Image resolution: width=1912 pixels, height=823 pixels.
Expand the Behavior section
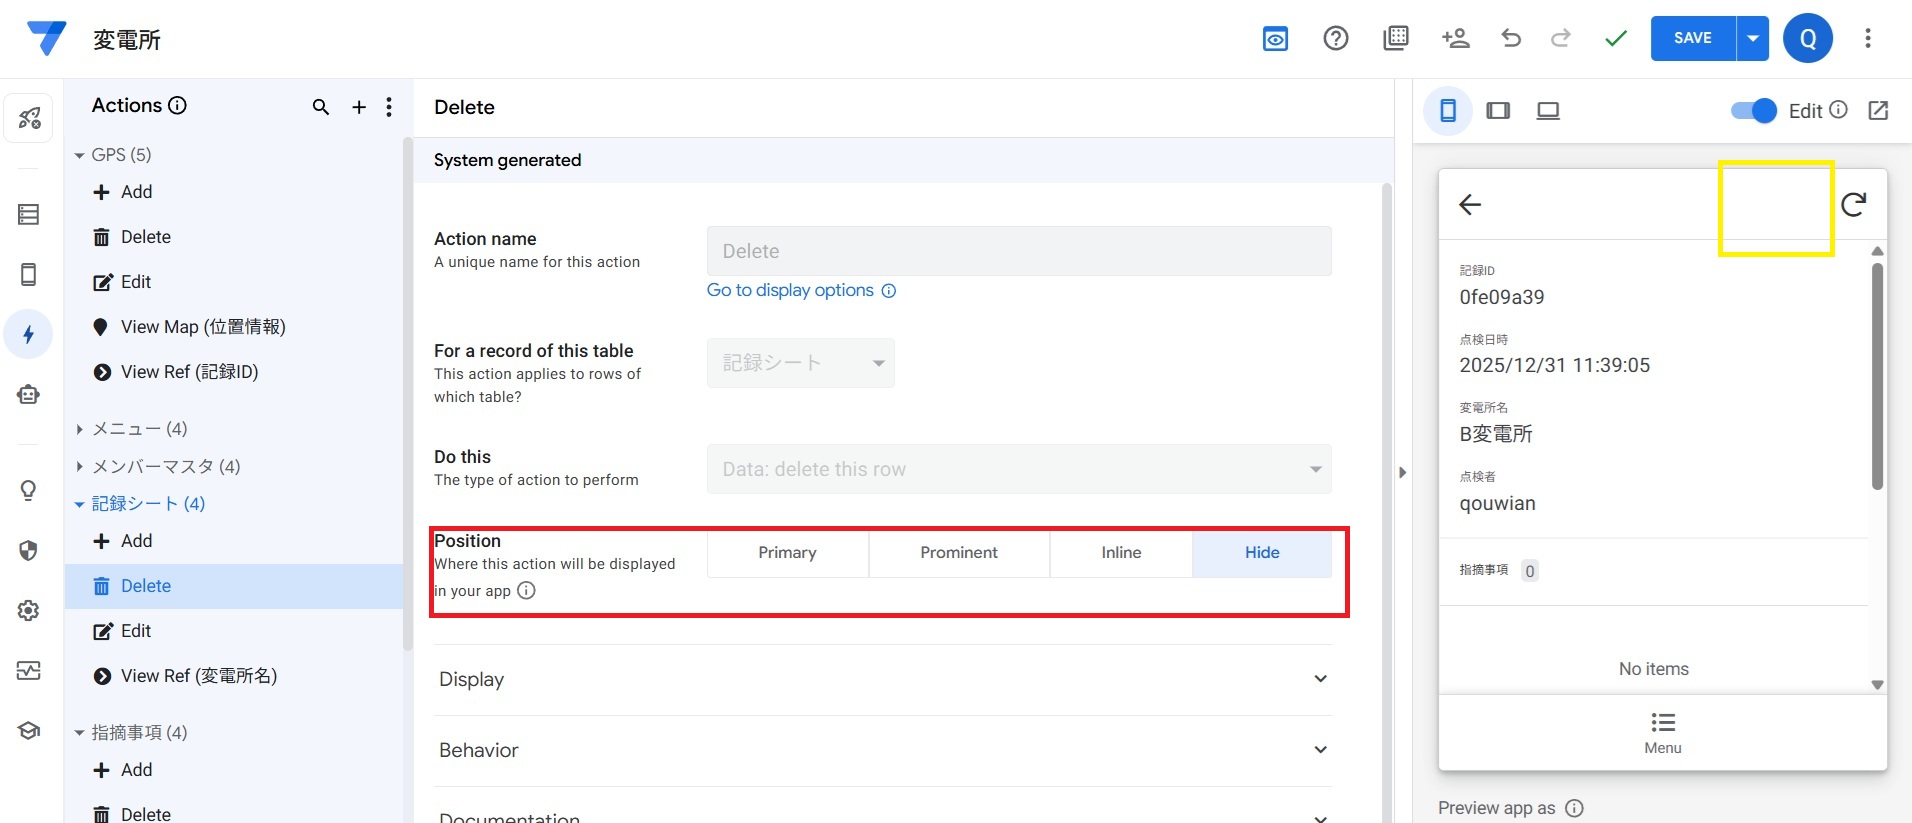click(x=881, y=750)
